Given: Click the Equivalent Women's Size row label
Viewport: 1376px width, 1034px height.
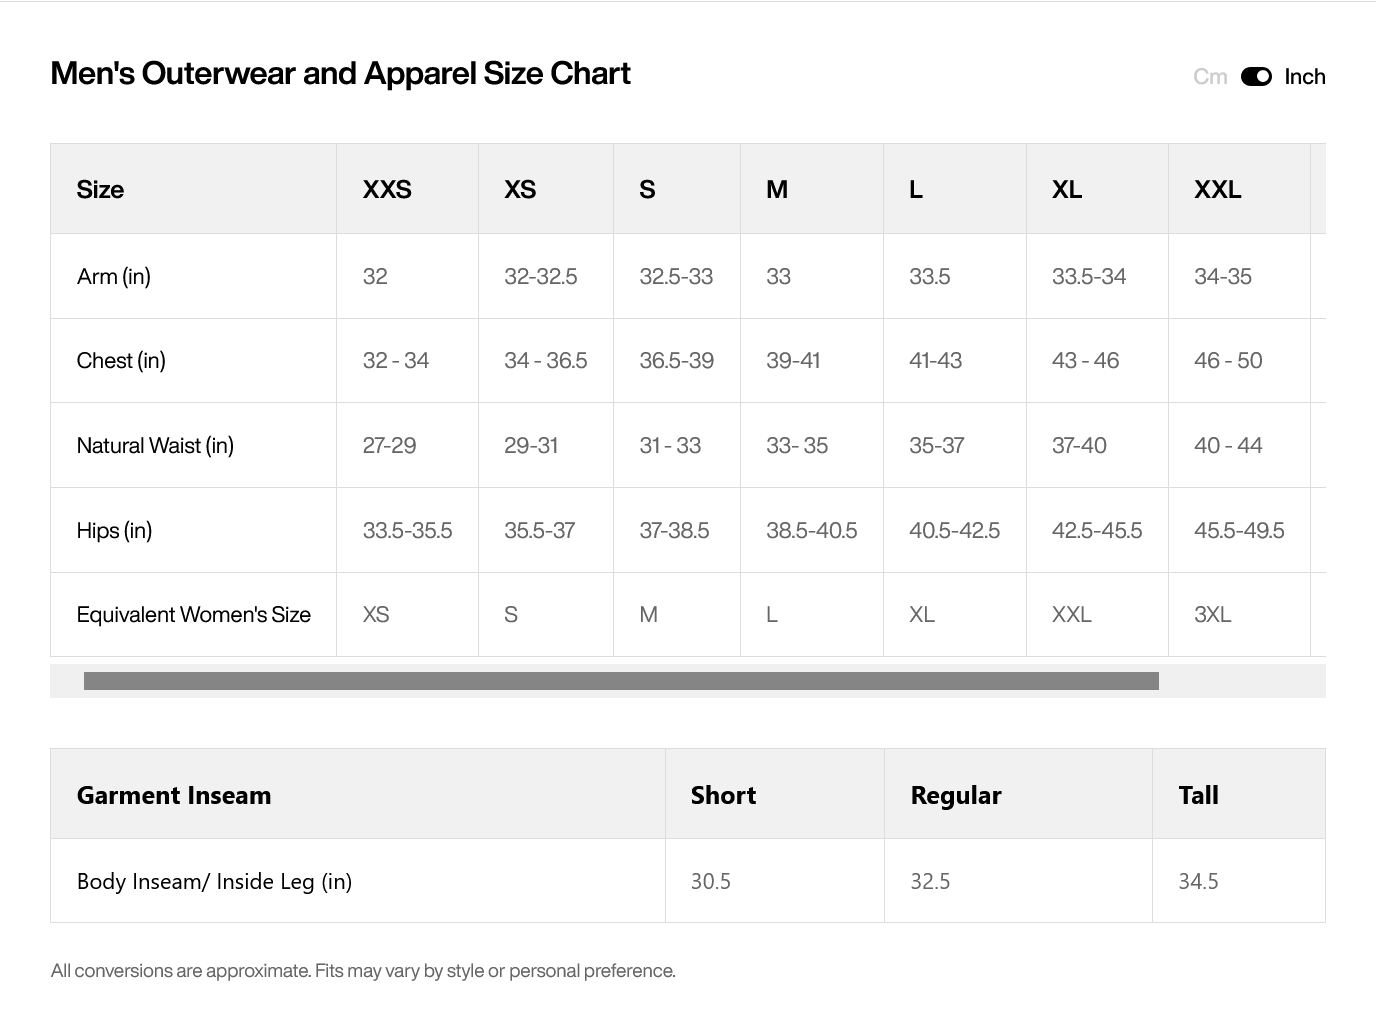Looking at the screenshot, I should point(194,615).
